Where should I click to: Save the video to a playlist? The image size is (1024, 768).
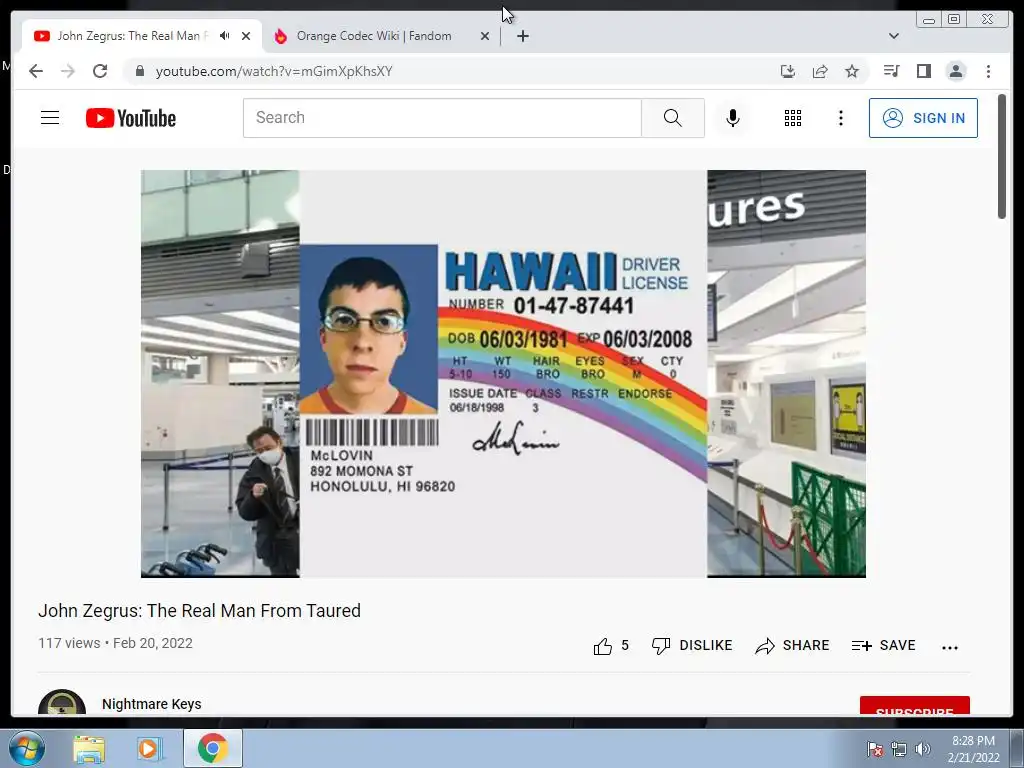(x=884, y=646)
